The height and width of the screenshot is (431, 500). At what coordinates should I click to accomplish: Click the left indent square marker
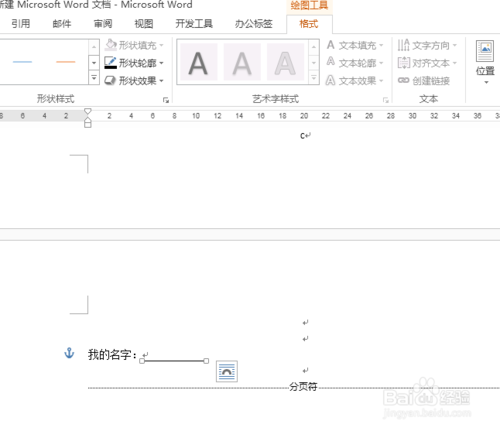[88, 125]
